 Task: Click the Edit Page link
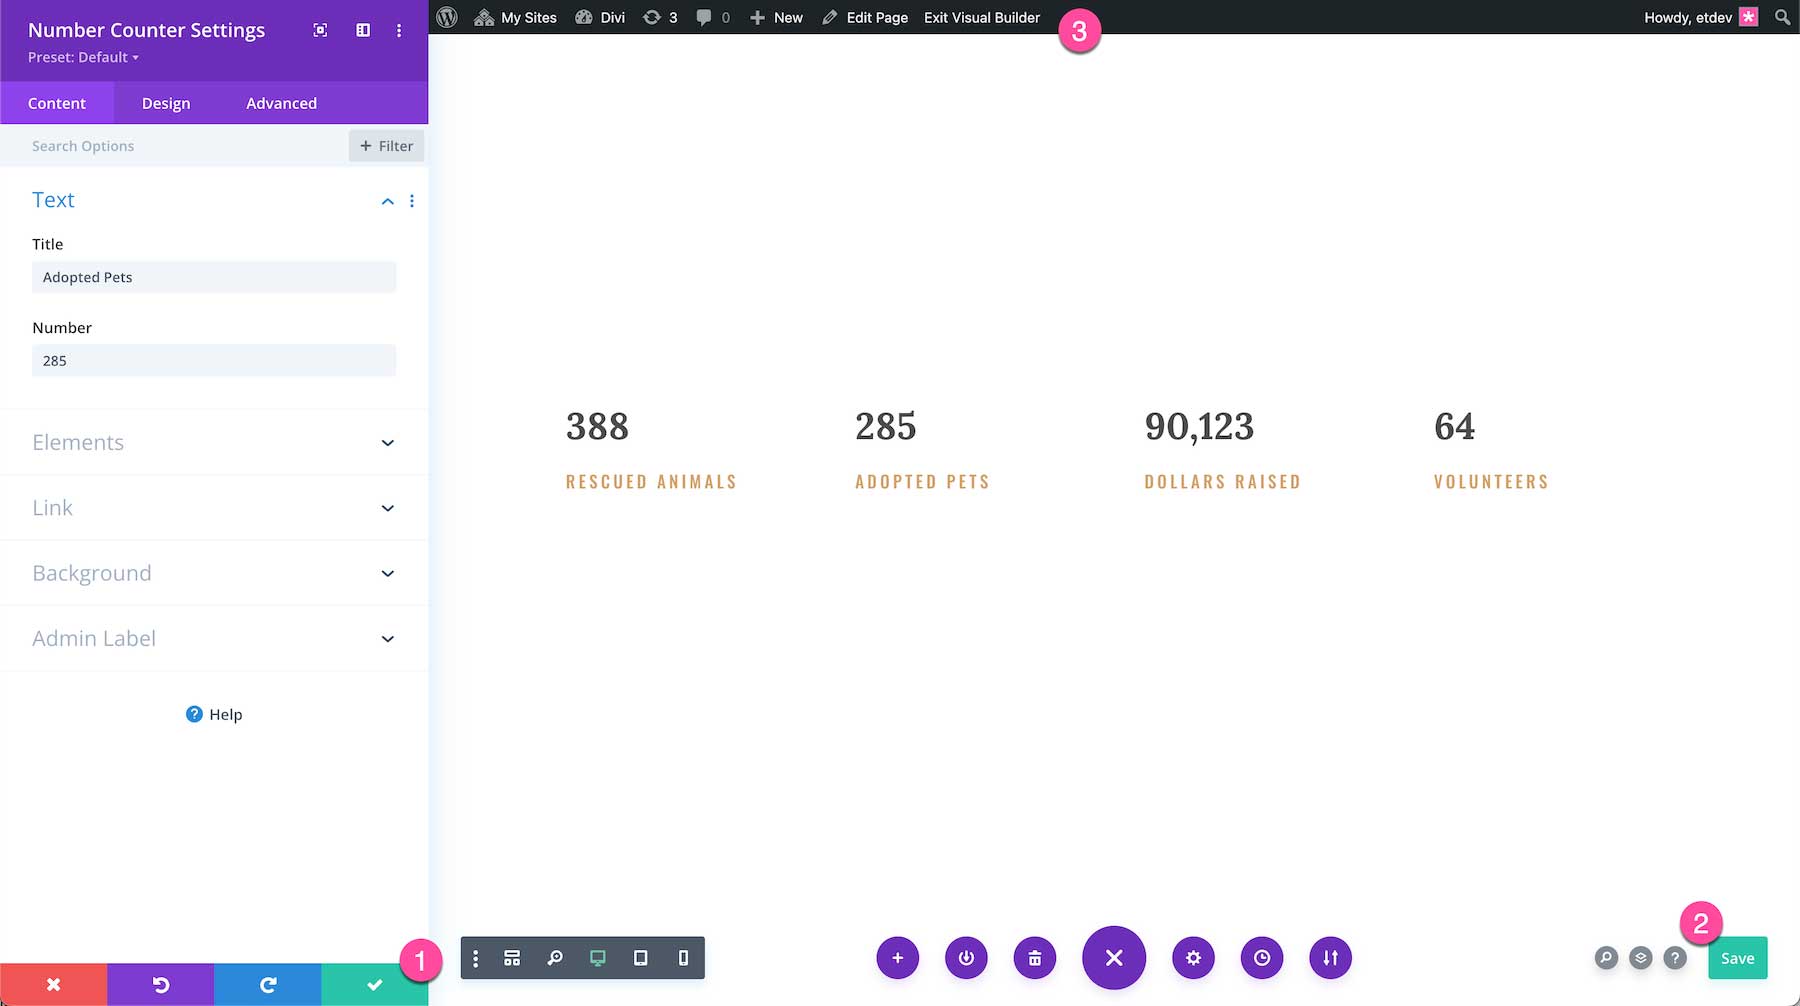pos(866,17)
